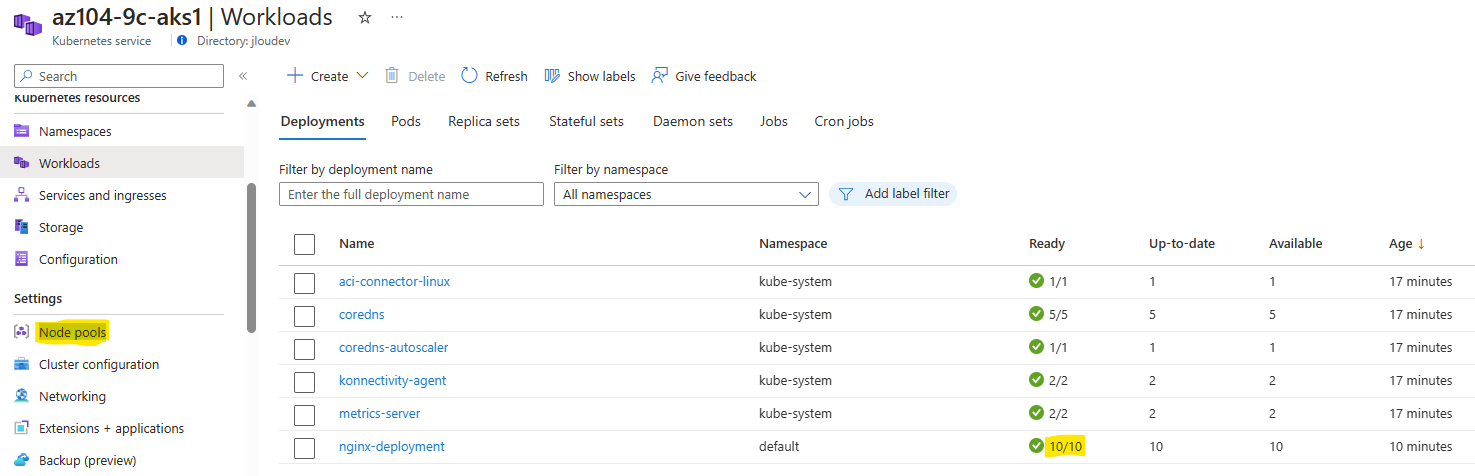Image resolution: width=1475 pixels, height=476 pixels.
Task: Tick checkbox for metrics-server row
Action: point(304,414)
